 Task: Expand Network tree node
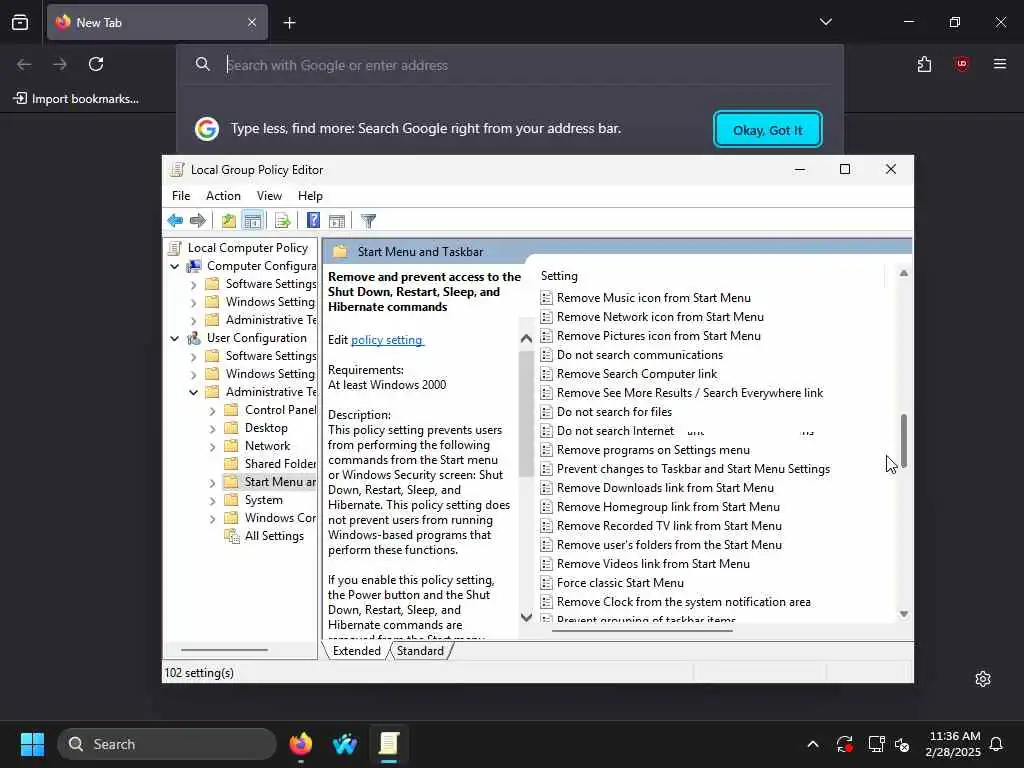click(212, 447)
